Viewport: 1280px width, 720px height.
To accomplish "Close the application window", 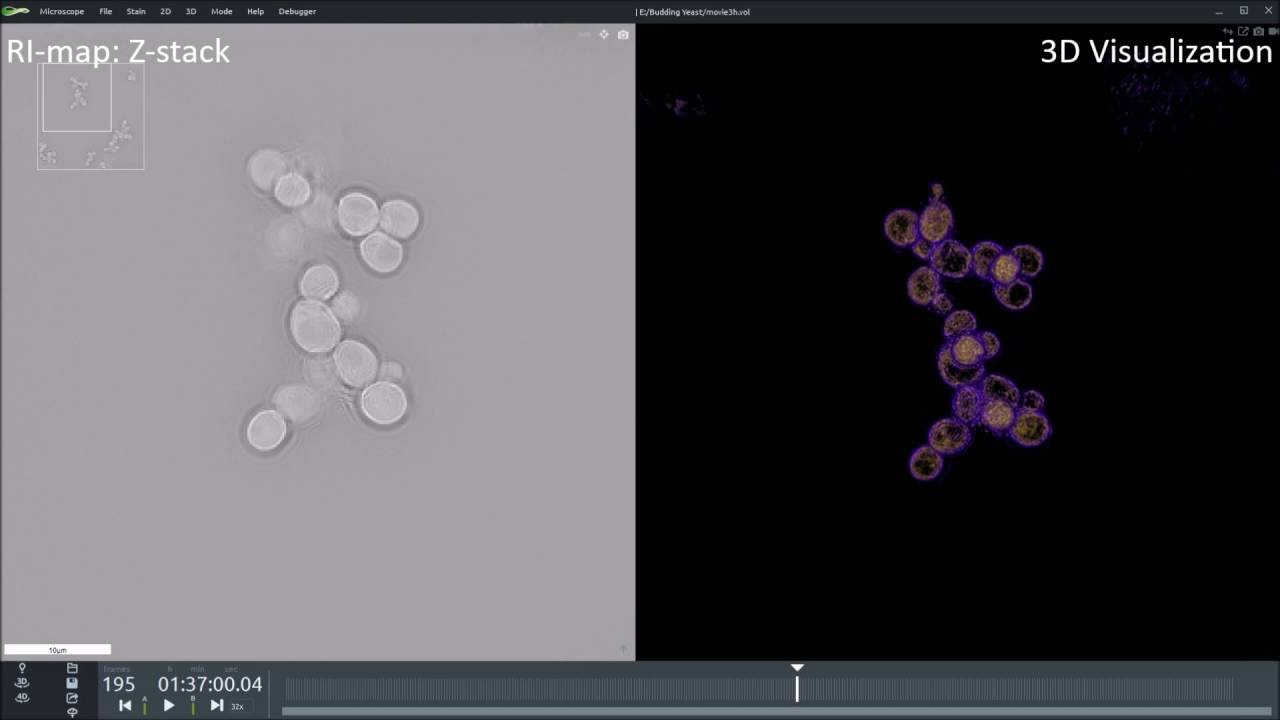I will point(1268,11).
